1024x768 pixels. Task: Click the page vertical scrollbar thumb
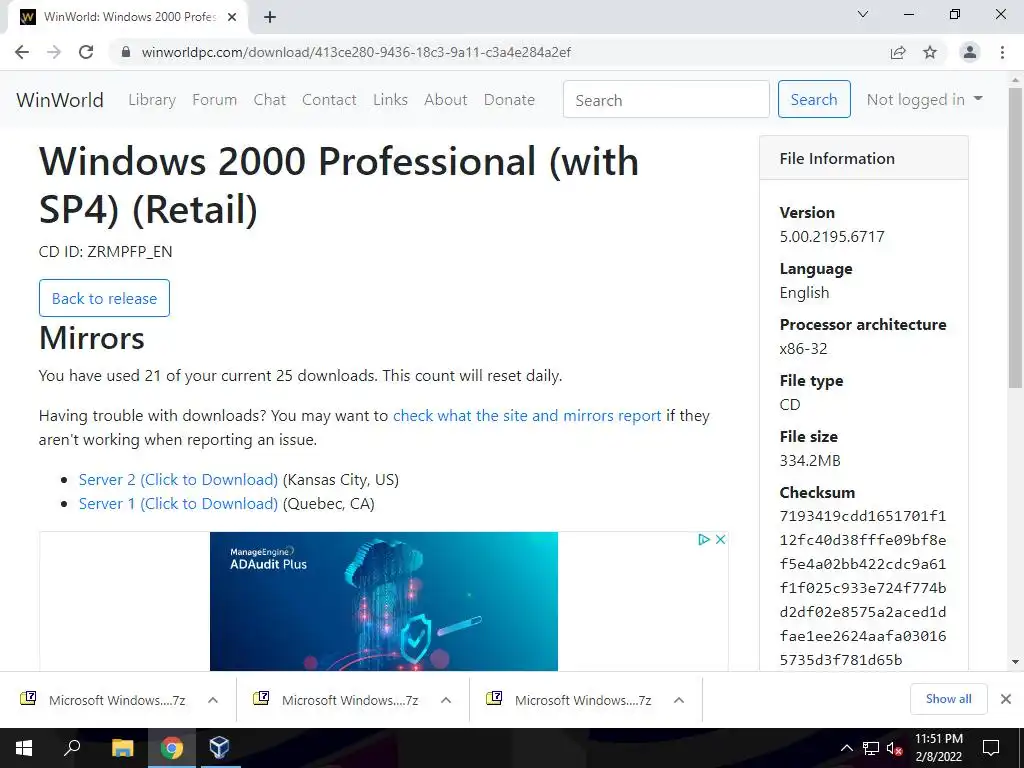pos(1016,238)
